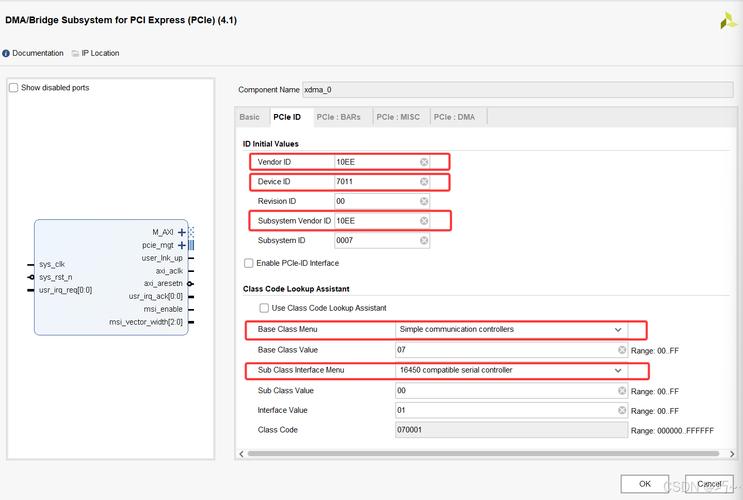The width and height of the screenshot is (743, 500).
Task: Confirm with the OK button
Action: (644, 484)
